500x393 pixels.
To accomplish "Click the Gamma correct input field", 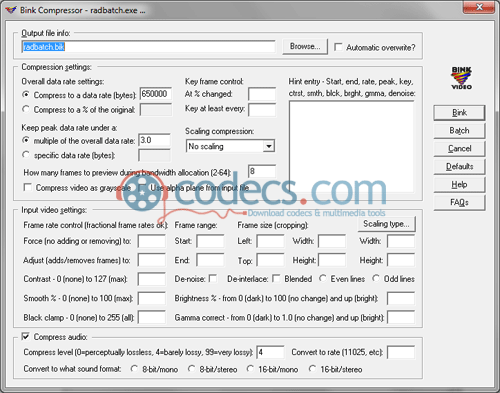I will point(401,317).
